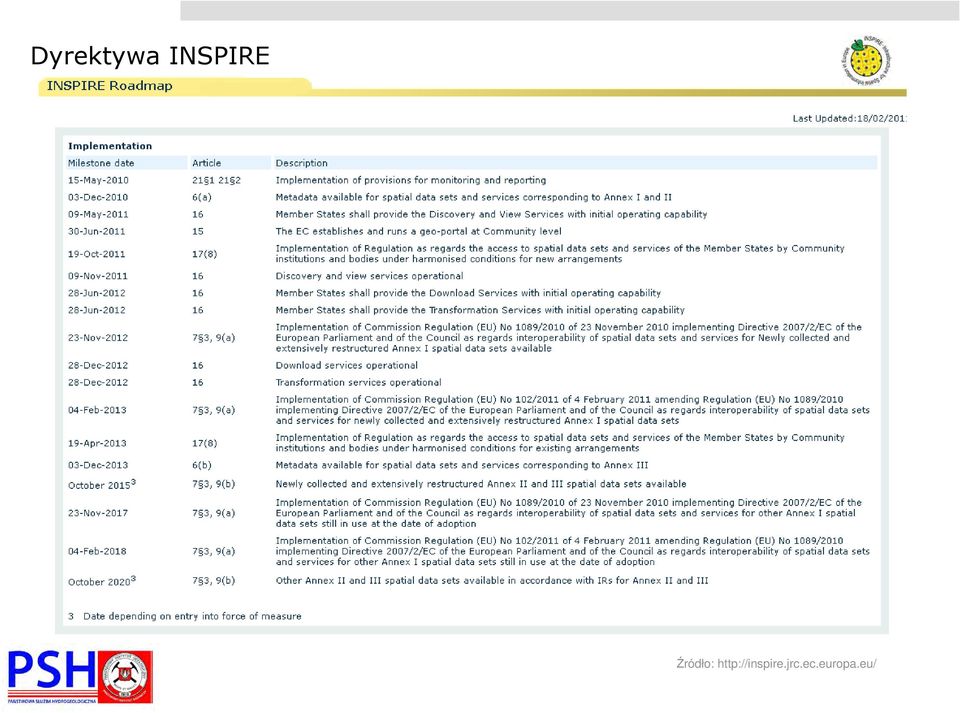960x713 pixels.
Task: Select the '19-Apr-2013' milestone date
Action: [97, 443]
